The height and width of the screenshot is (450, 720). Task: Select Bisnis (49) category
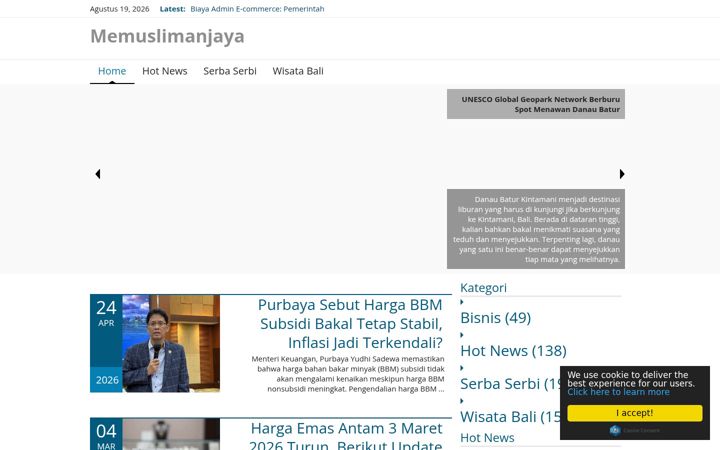(x=495, y=318)
